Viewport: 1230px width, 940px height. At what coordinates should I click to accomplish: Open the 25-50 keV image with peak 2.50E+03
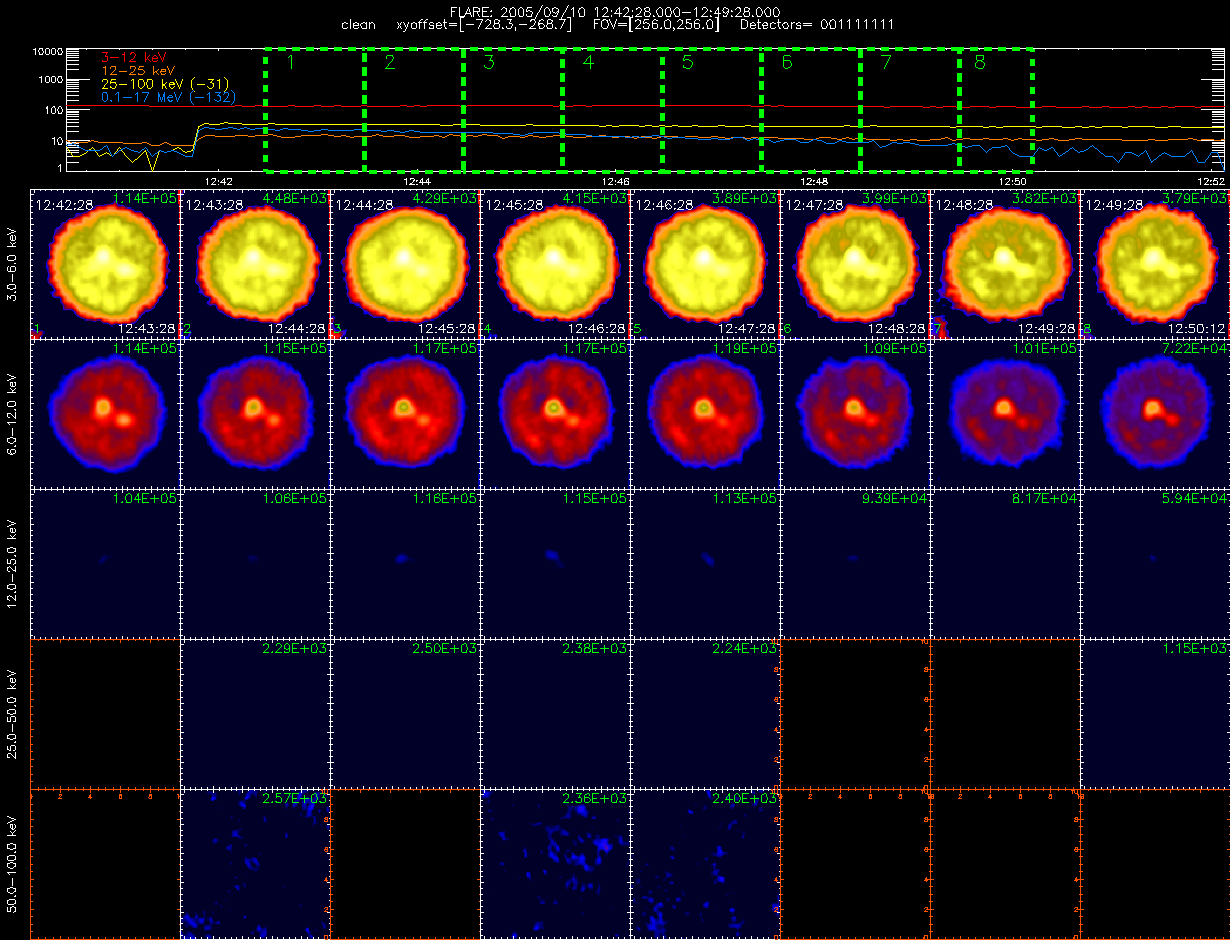pos(405,714)
